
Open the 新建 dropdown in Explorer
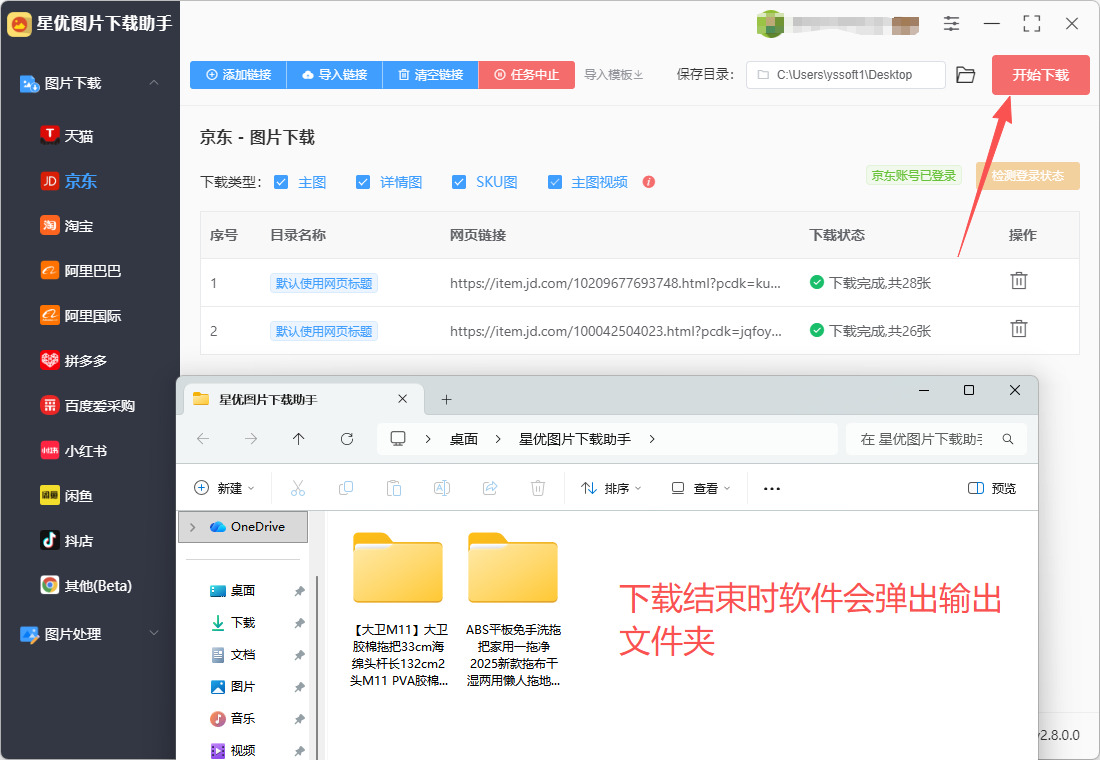click(x=224, y=488)
